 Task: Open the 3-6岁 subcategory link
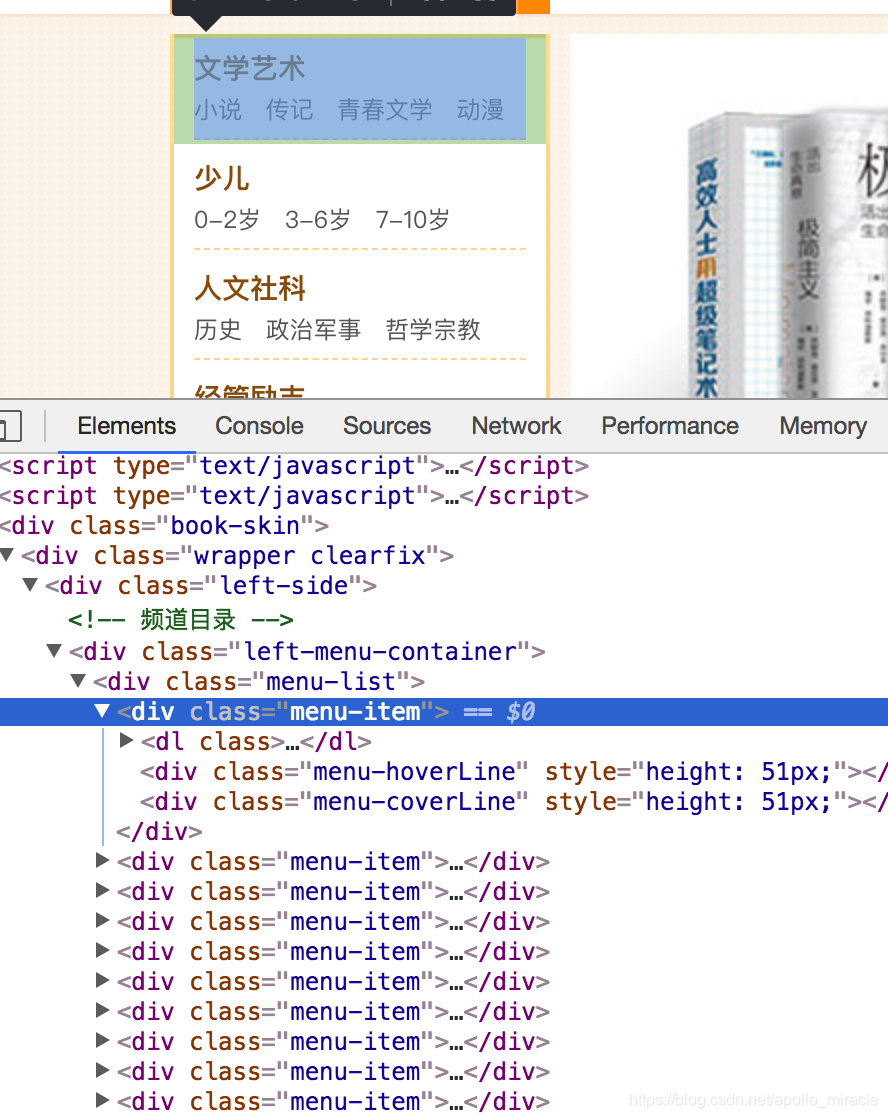coord(318,220)
